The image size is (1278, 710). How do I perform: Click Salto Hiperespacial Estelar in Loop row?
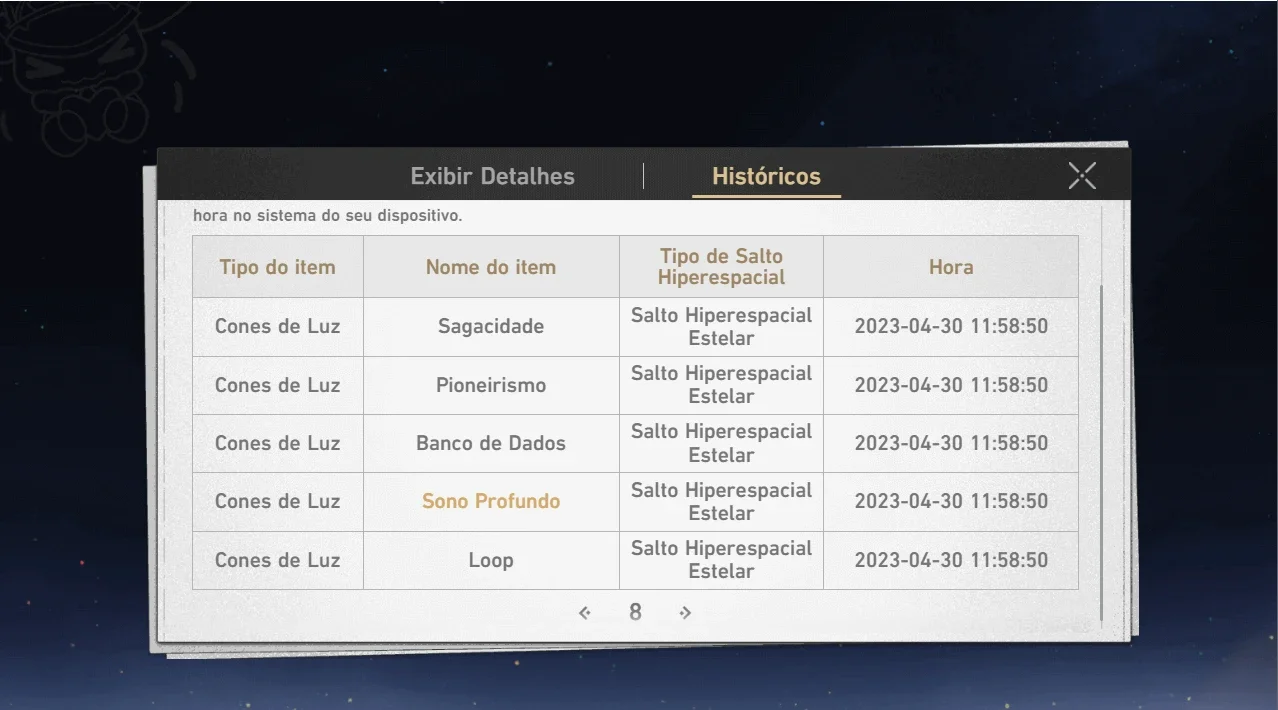(x=721, y=560)
